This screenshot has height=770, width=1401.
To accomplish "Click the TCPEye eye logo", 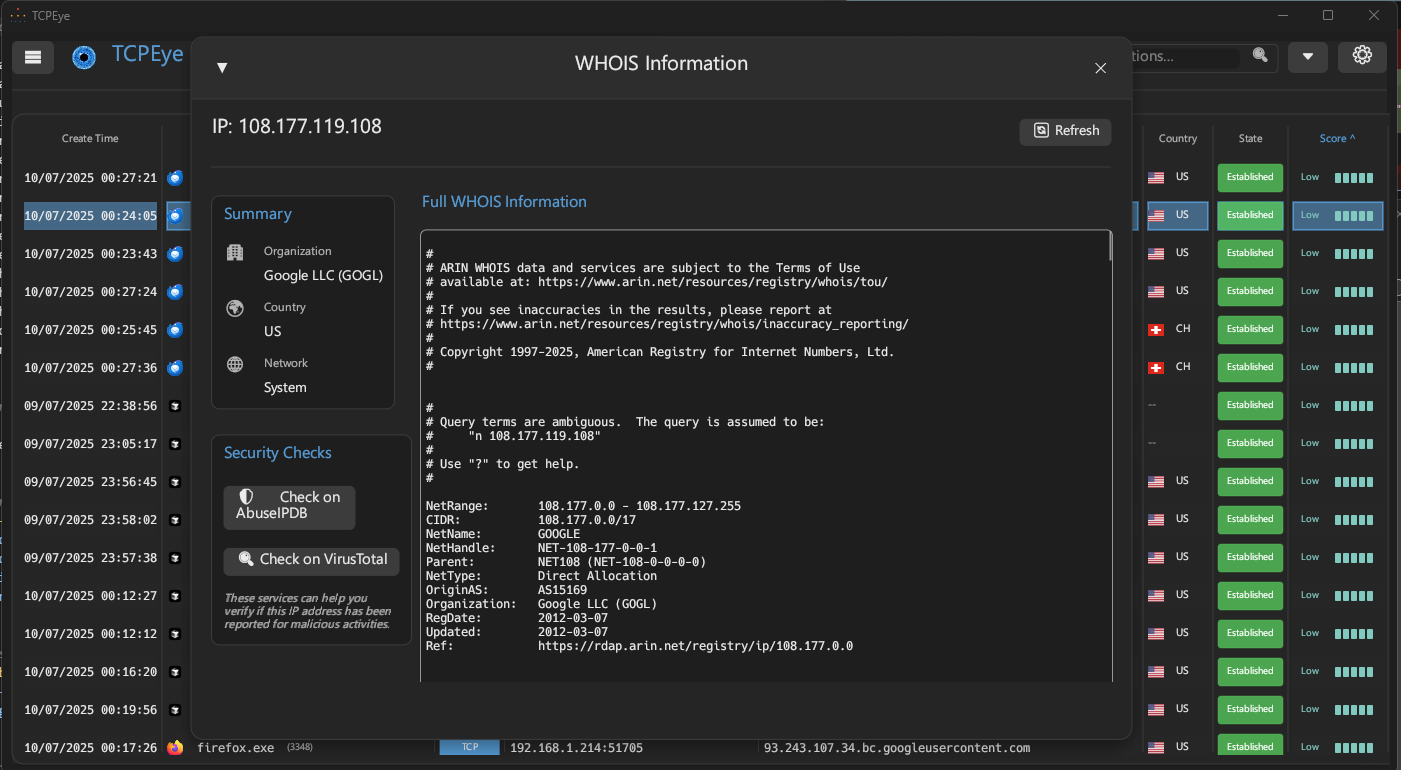I will pos(84,57).
